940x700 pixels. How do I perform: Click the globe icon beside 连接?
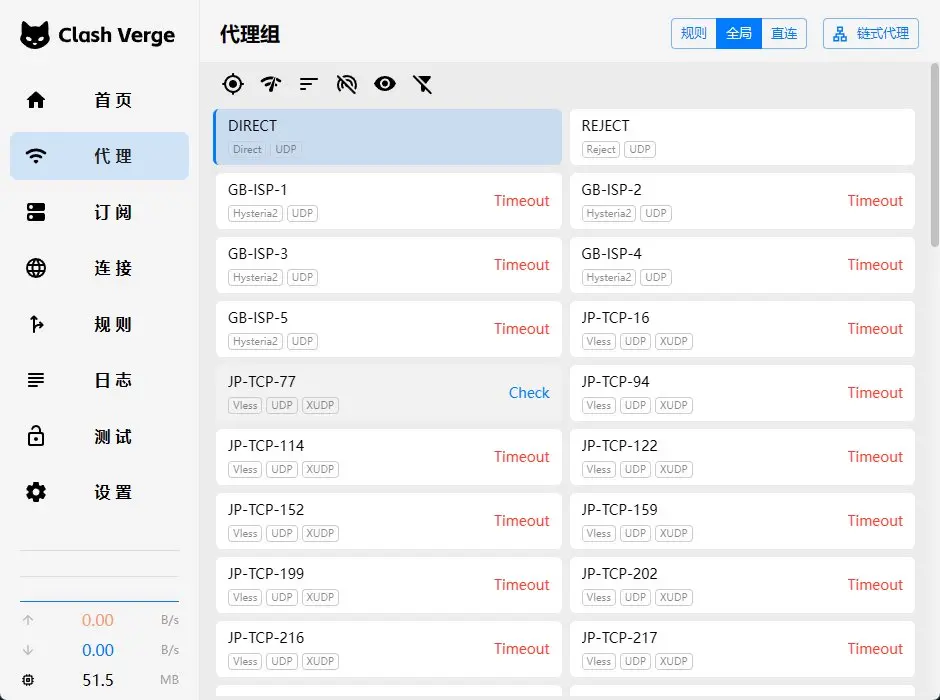point(36,268)
